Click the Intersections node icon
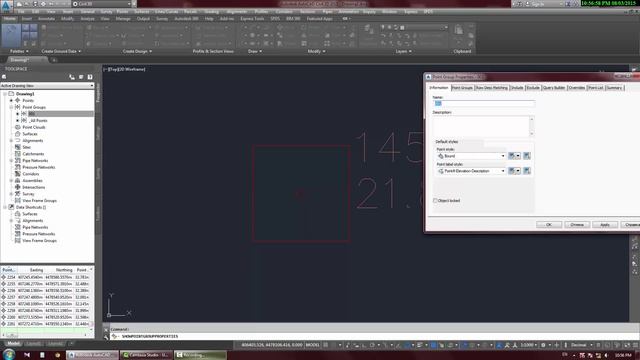Screen dimensions: 640x360 point(18,187)
